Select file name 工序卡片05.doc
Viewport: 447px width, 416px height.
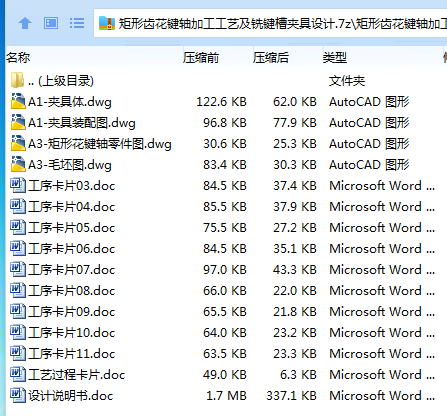pos(71,228)
